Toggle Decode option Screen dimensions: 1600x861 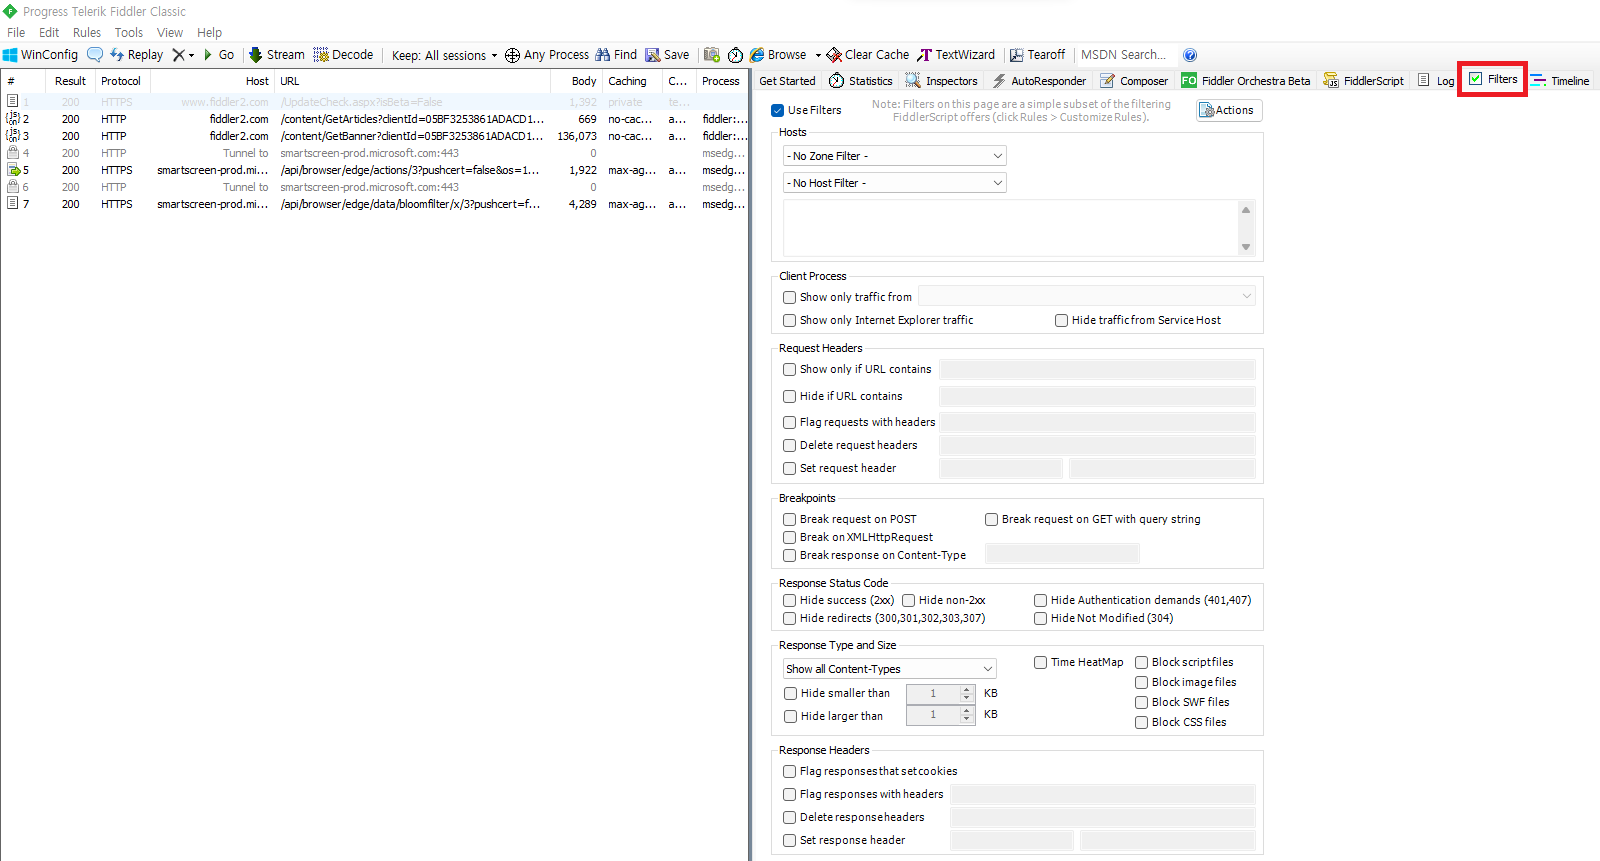343,55
